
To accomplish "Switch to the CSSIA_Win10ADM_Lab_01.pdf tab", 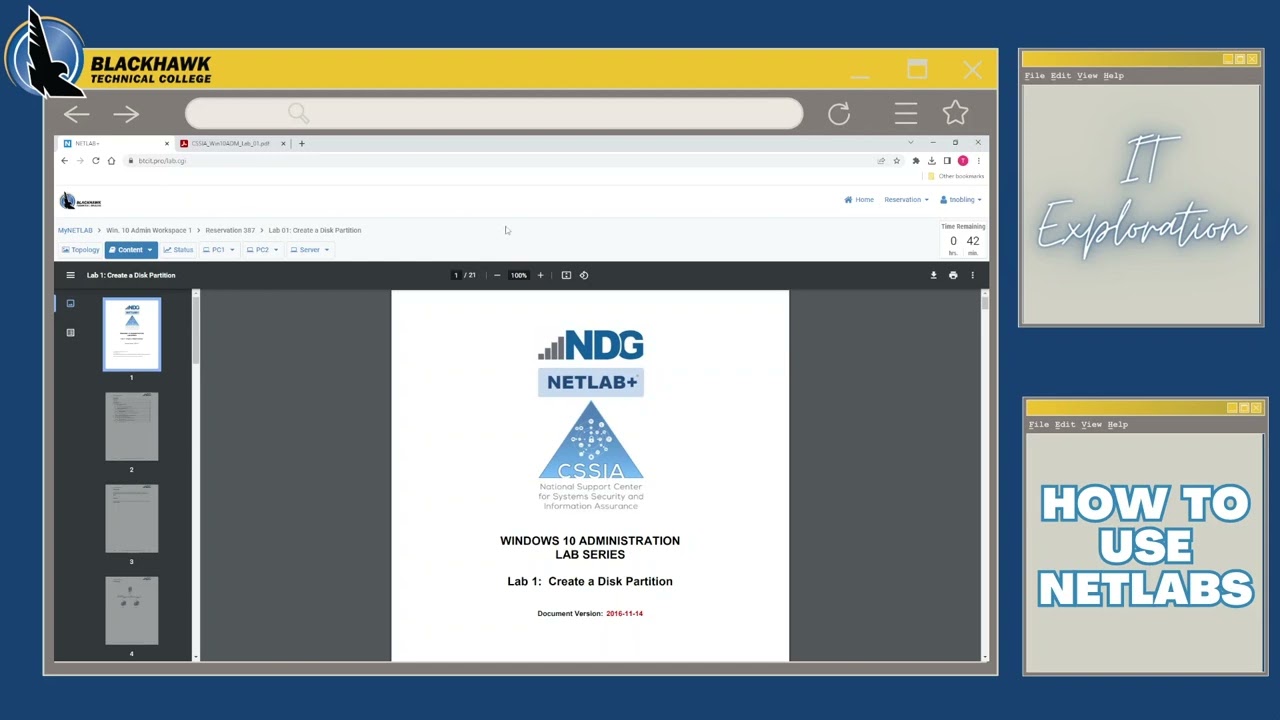I will [230, 143].
